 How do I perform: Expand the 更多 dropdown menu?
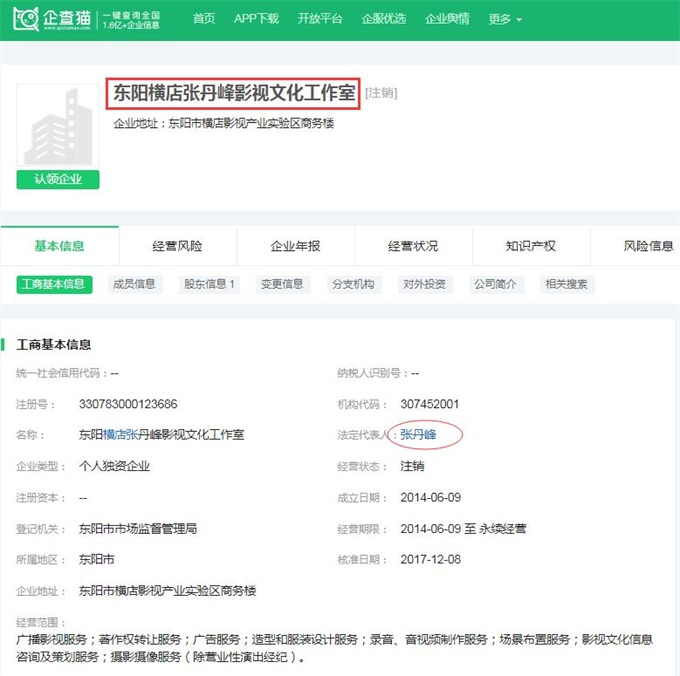[x=505, y=19]
